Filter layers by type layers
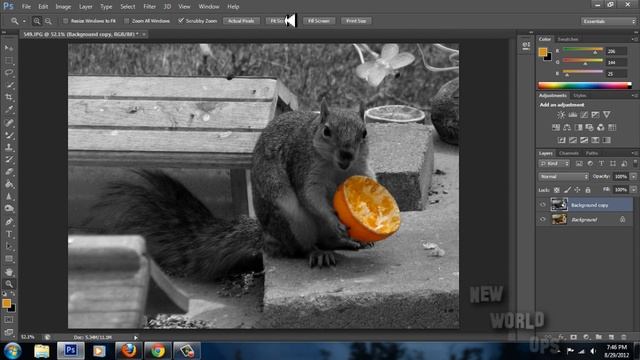Viewport: 640px width, 360px height. 601,164
